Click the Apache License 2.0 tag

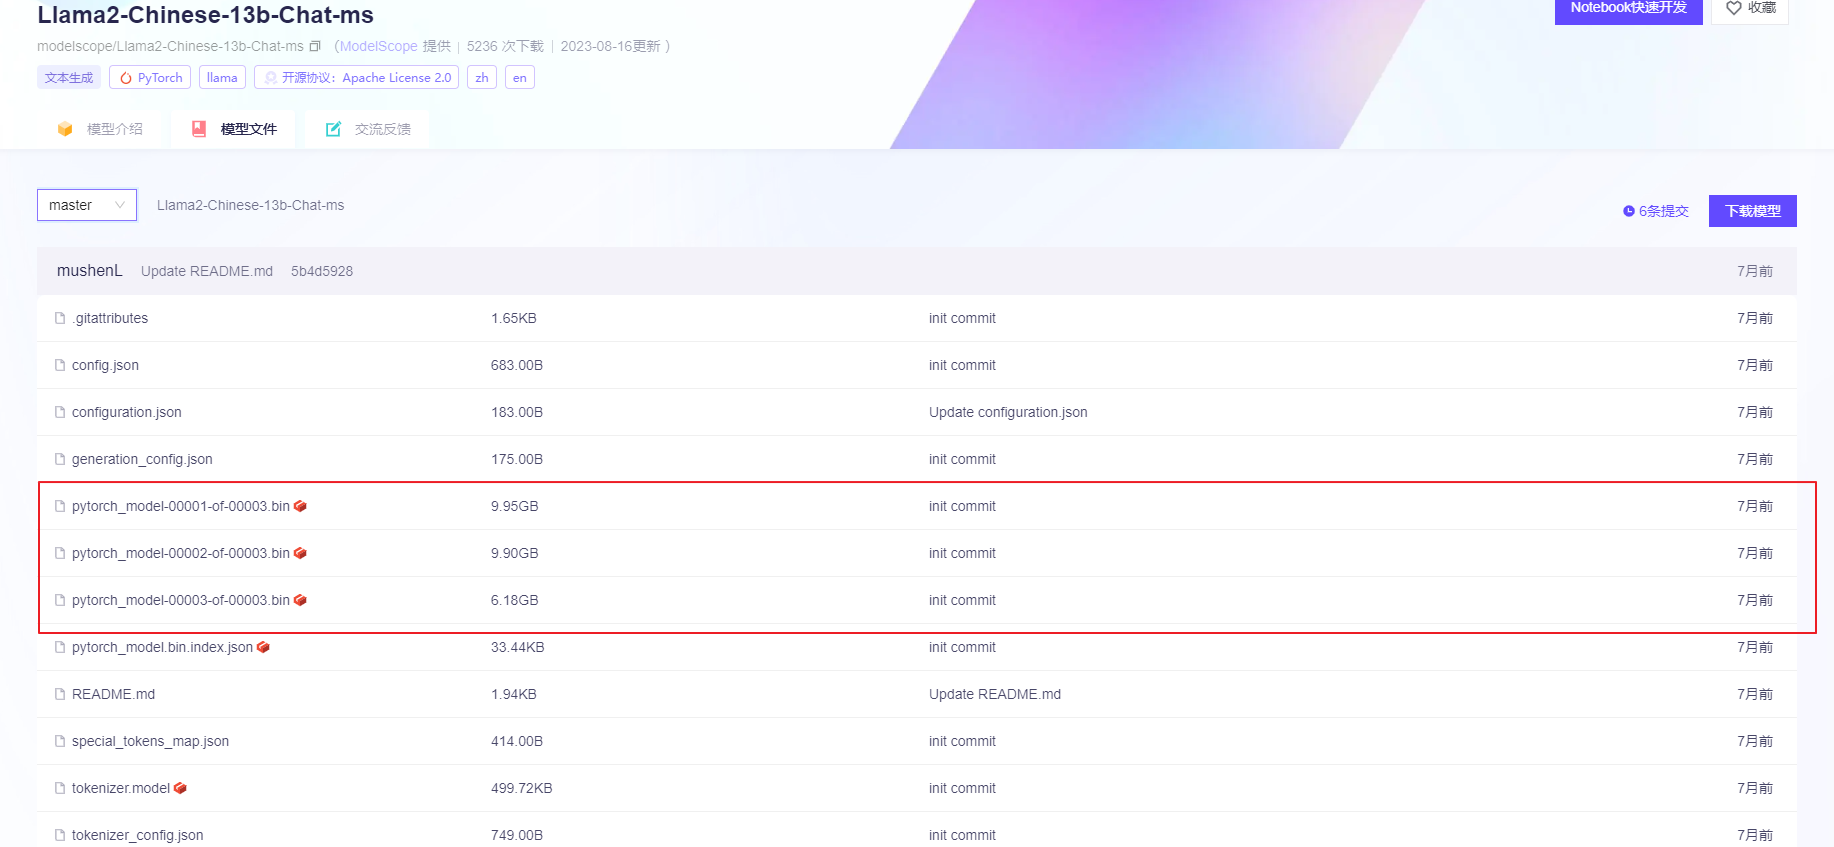point(356,77)
